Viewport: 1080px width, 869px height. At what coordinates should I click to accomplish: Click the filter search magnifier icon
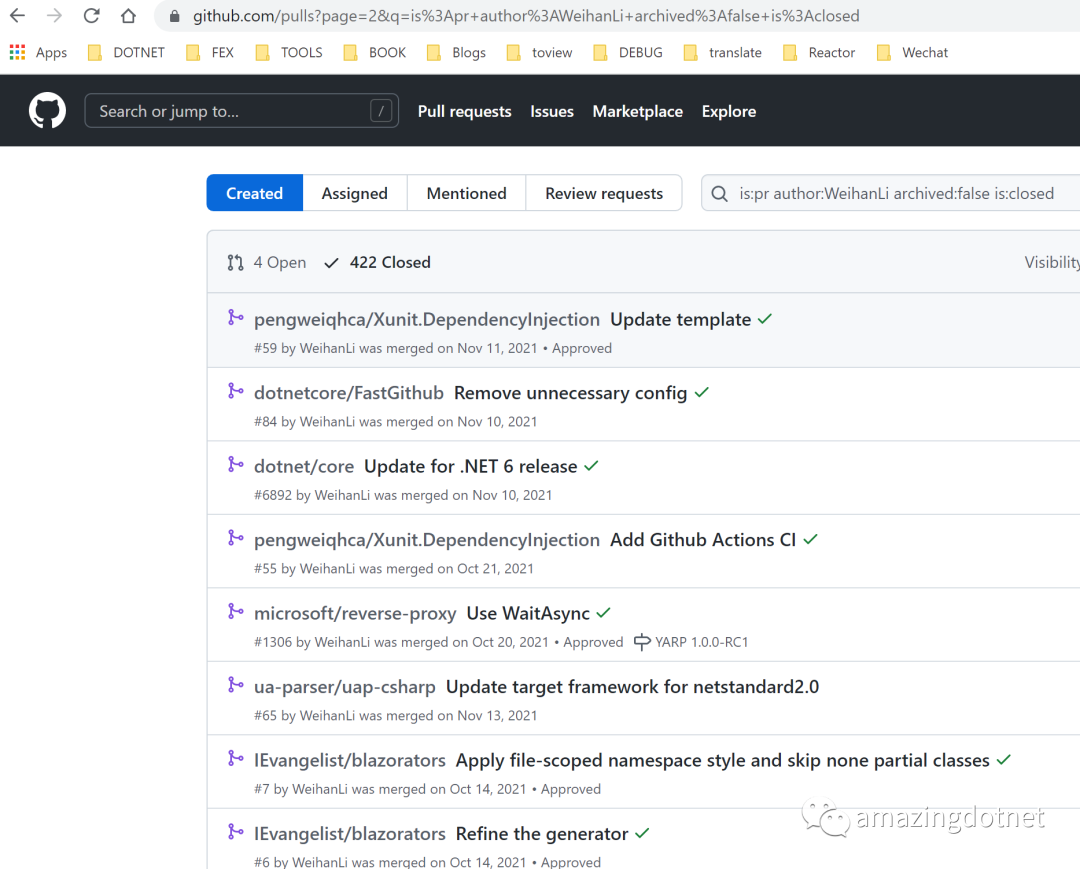tap(719, 193)
